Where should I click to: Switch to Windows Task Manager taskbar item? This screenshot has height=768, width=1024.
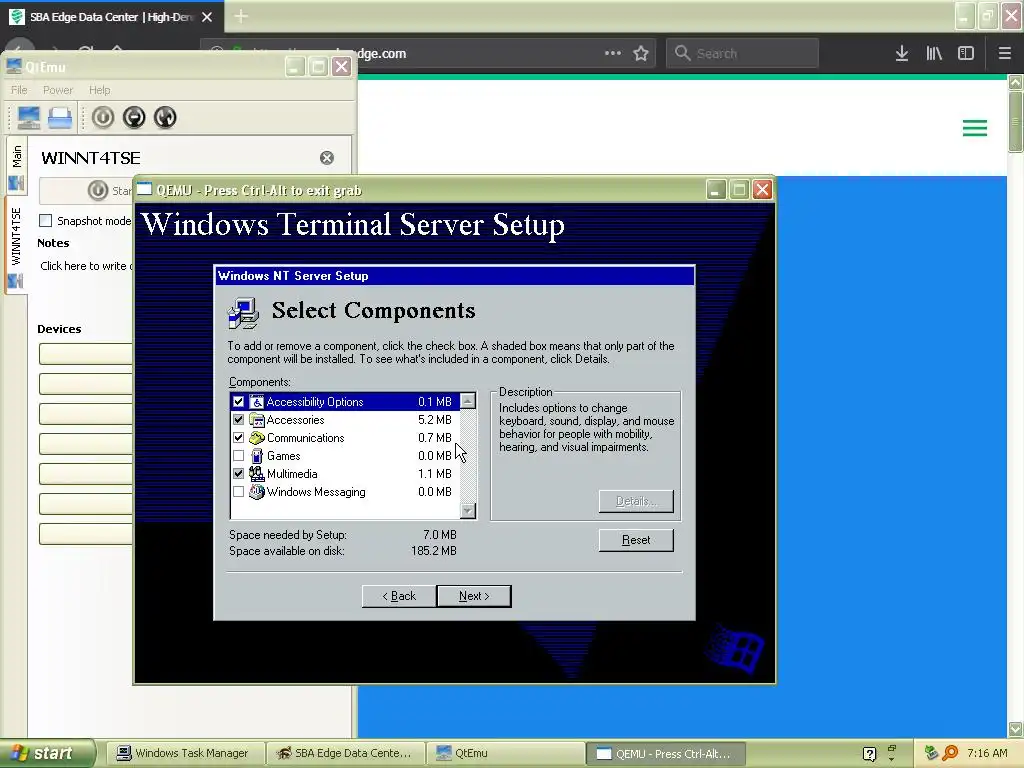183,754
